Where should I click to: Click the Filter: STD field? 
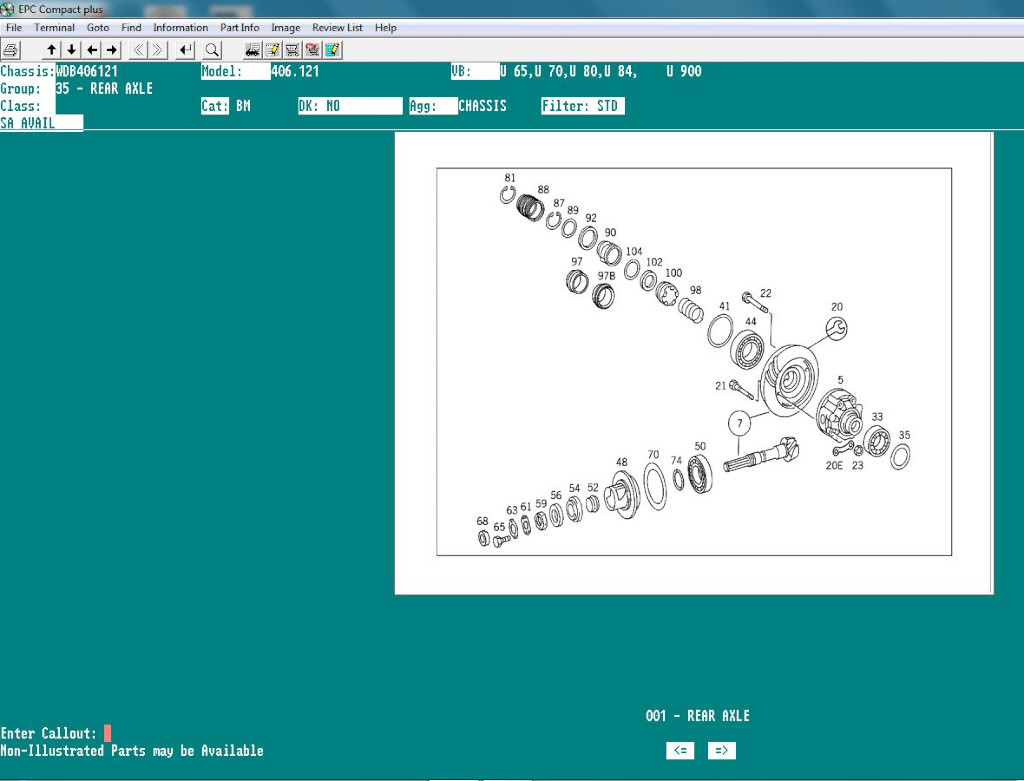point(583,106)
